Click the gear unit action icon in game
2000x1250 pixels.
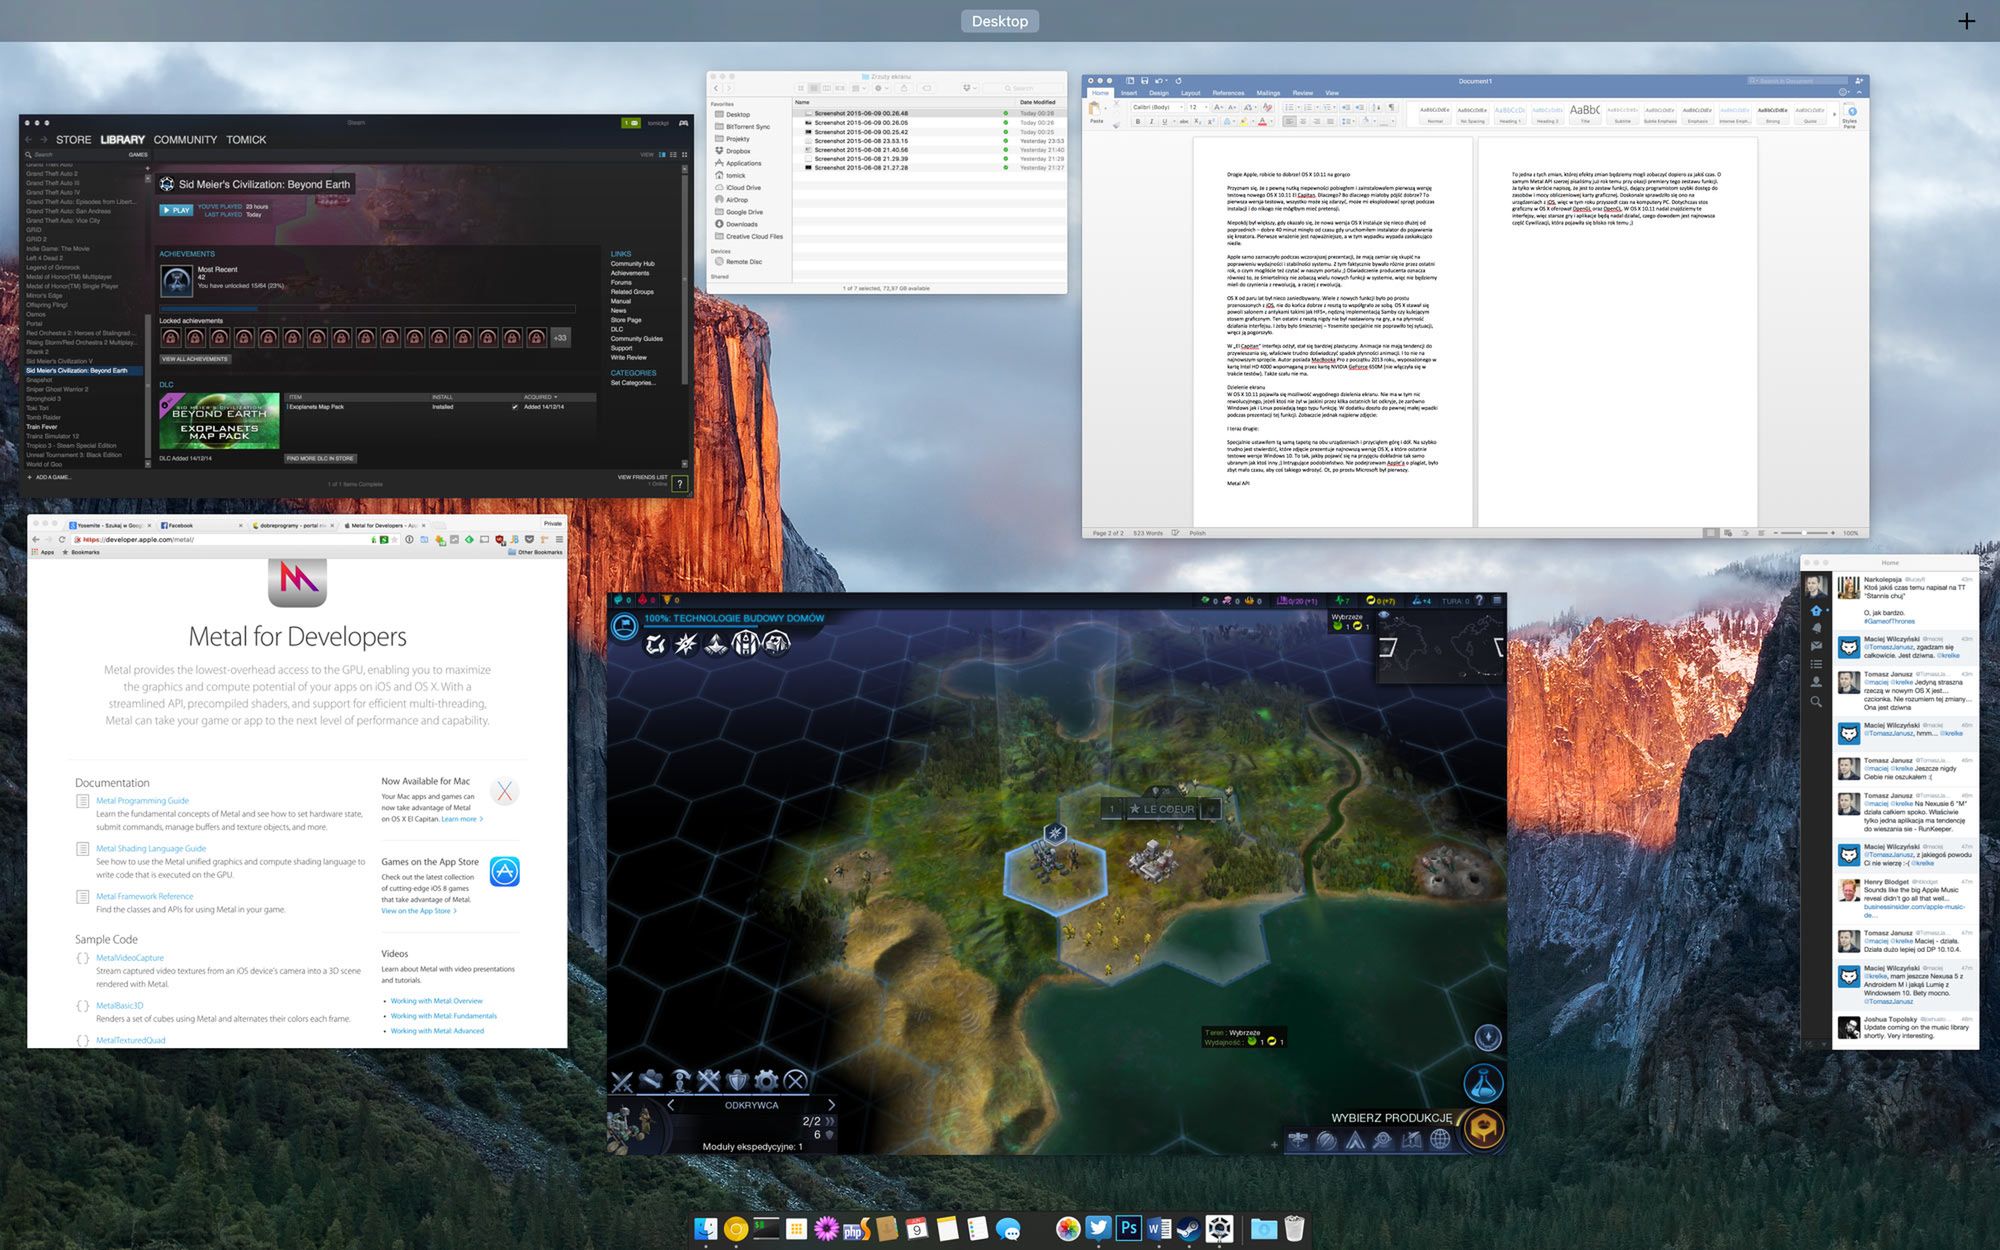coord(767,1080)
